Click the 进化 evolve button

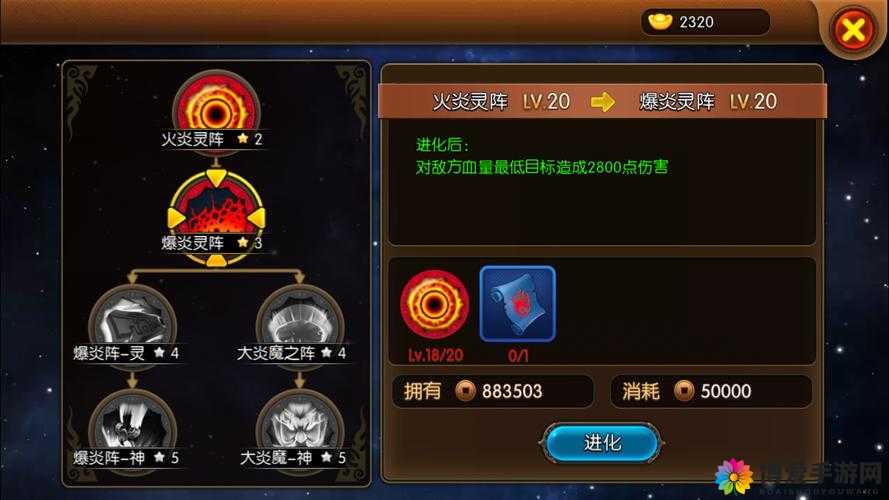pos(602,443)
